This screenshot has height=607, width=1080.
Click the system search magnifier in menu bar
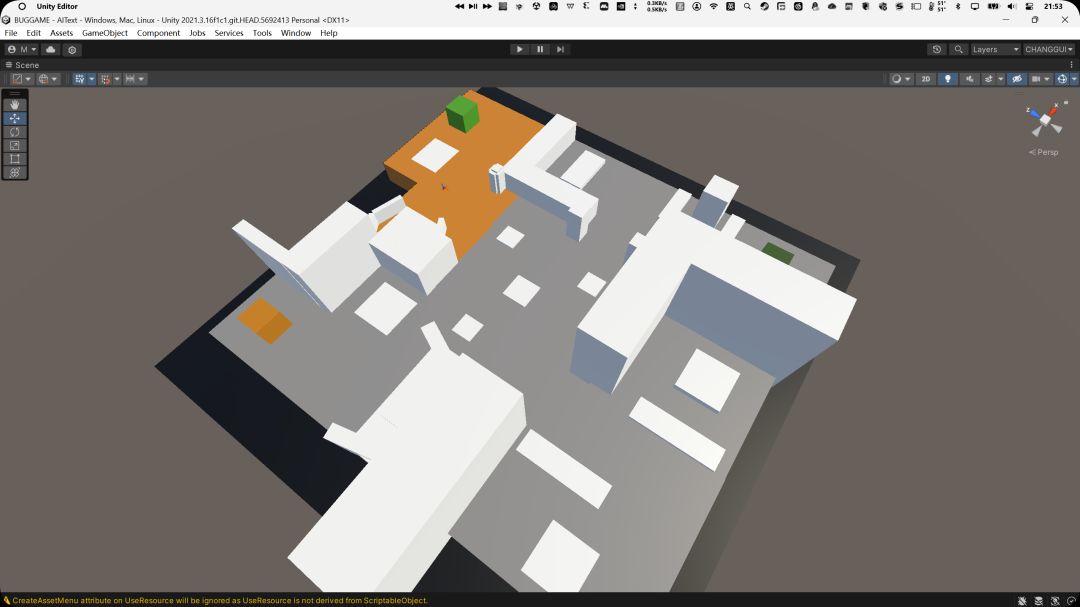click(x=747, y=6)
